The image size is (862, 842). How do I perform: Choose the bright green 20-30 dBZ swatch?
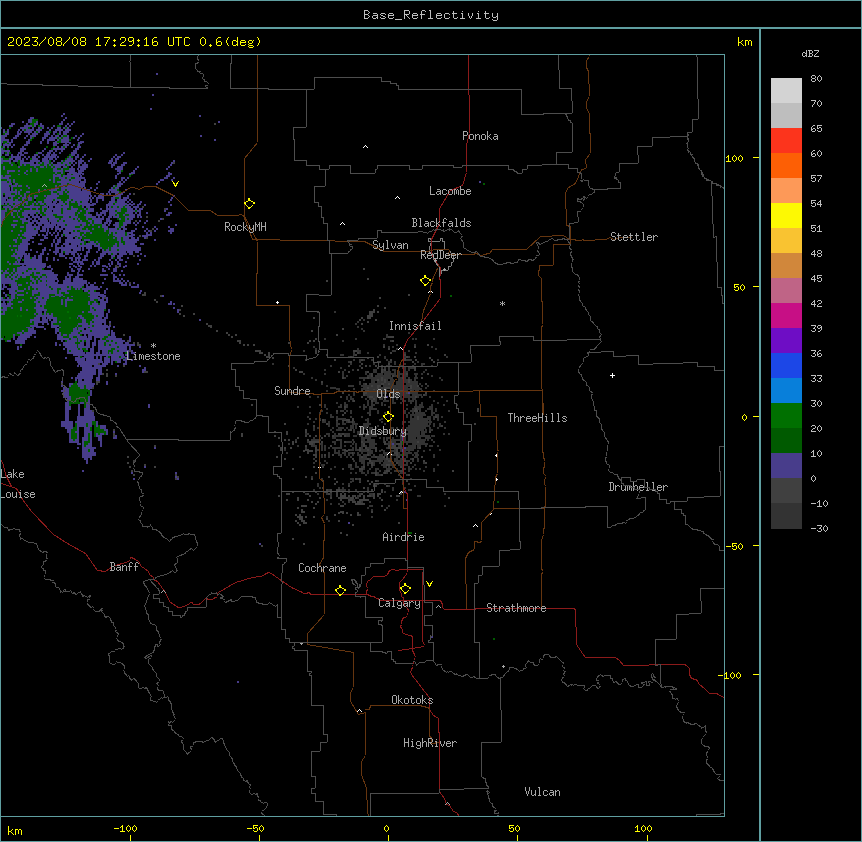coord(786,416)
